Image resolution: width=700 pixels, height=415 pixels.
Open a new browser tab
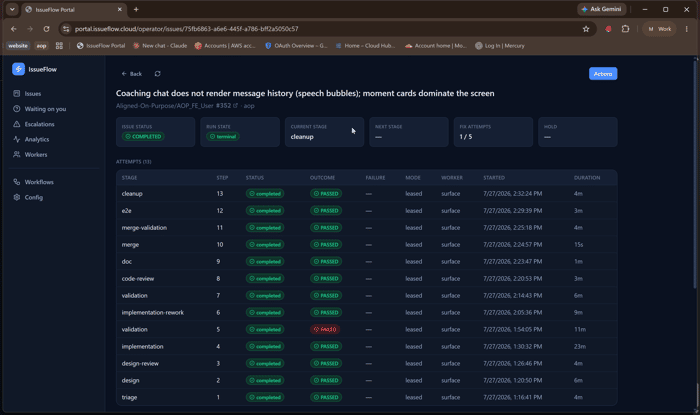136,9
